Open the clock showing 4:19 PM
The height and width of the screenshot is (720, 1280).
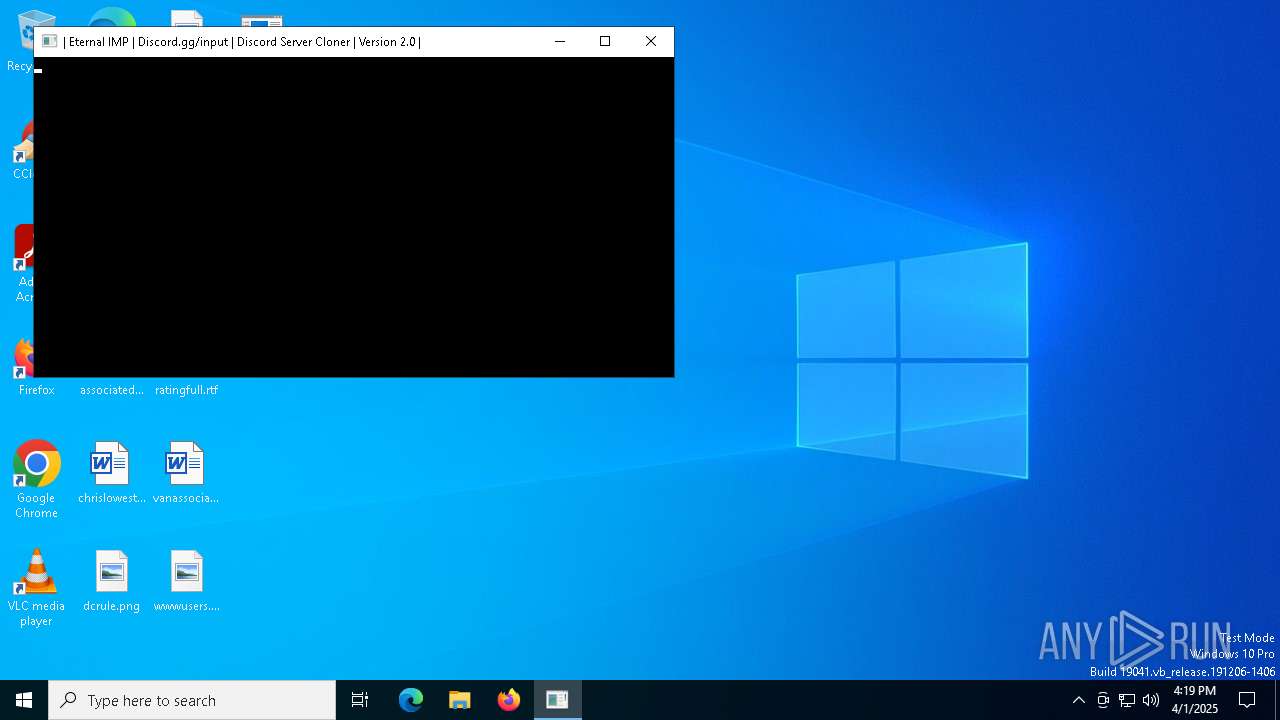tap(1195, 700)
